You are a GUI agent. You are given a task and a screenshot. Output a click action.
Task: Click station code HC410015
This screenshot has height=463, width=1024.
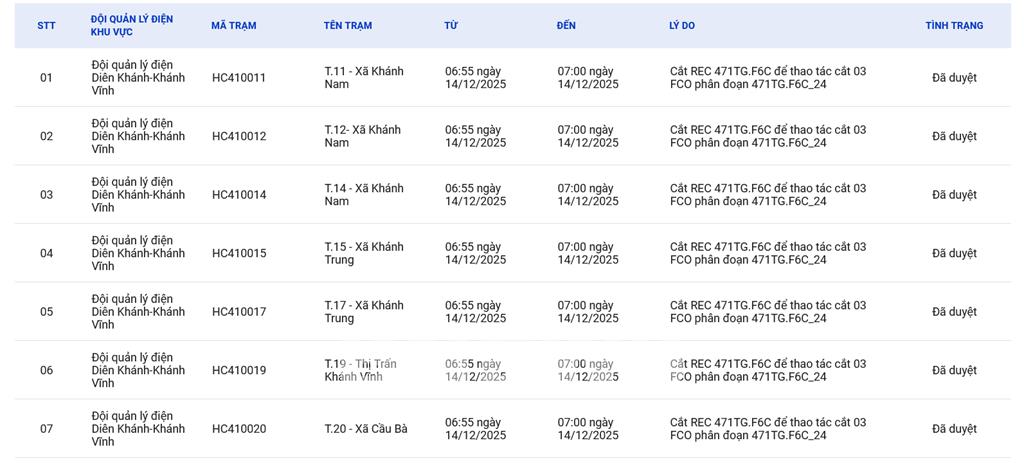[x=239, y=253]
